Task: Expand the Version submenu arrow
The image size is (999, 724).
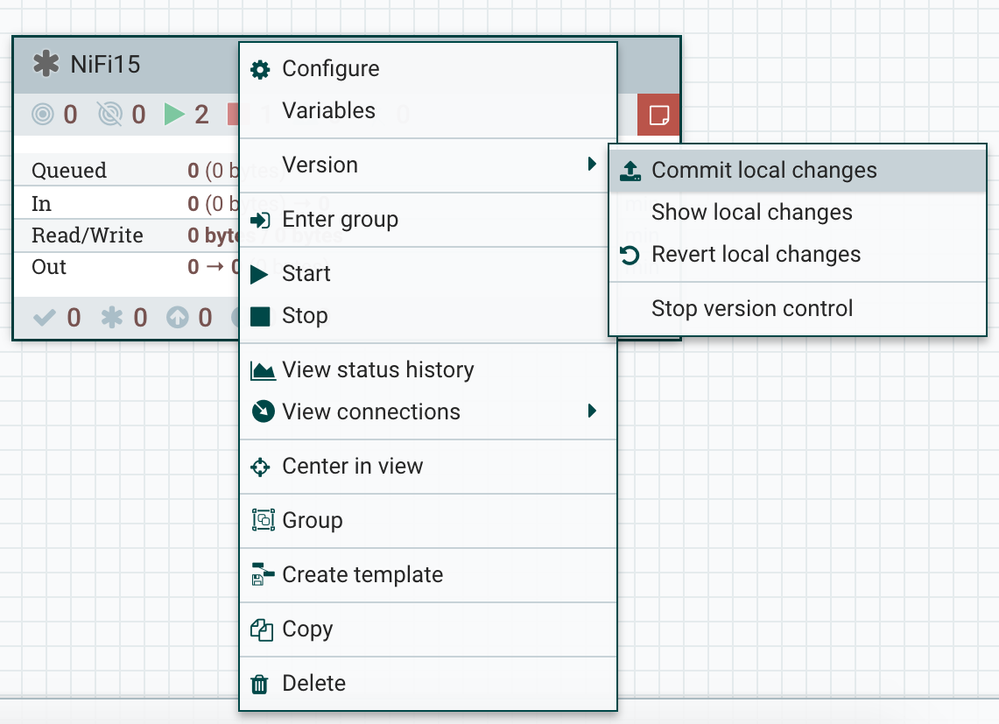Action: 593,165
